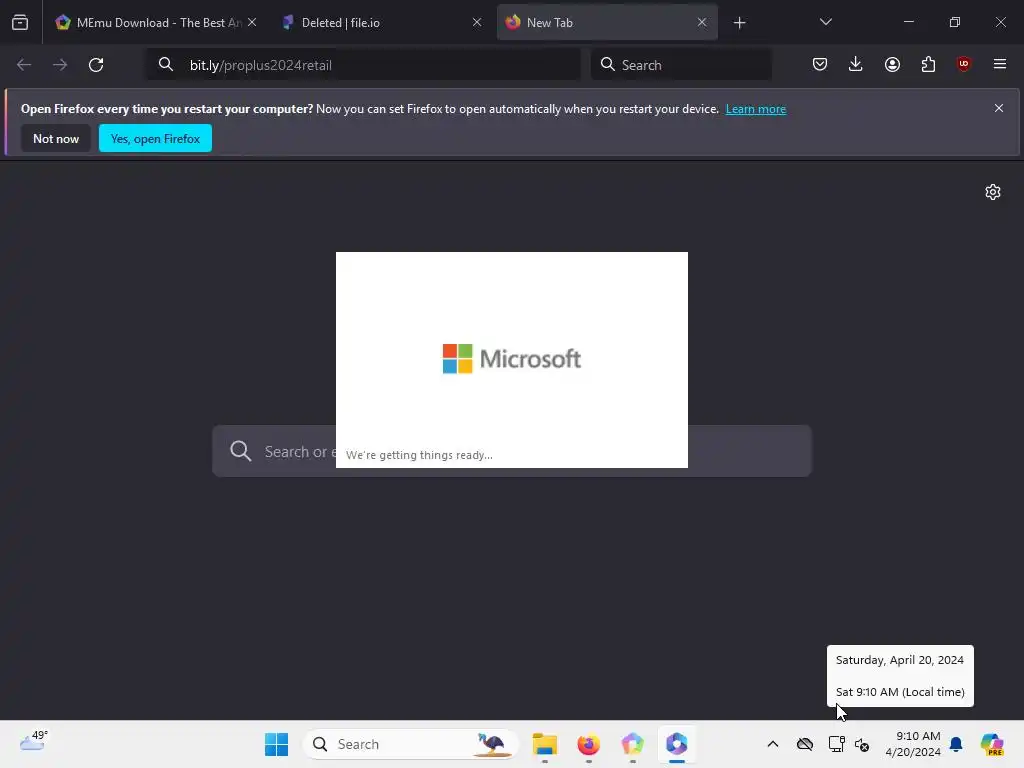Open the Windows Start menu

[x=276, y=744]
